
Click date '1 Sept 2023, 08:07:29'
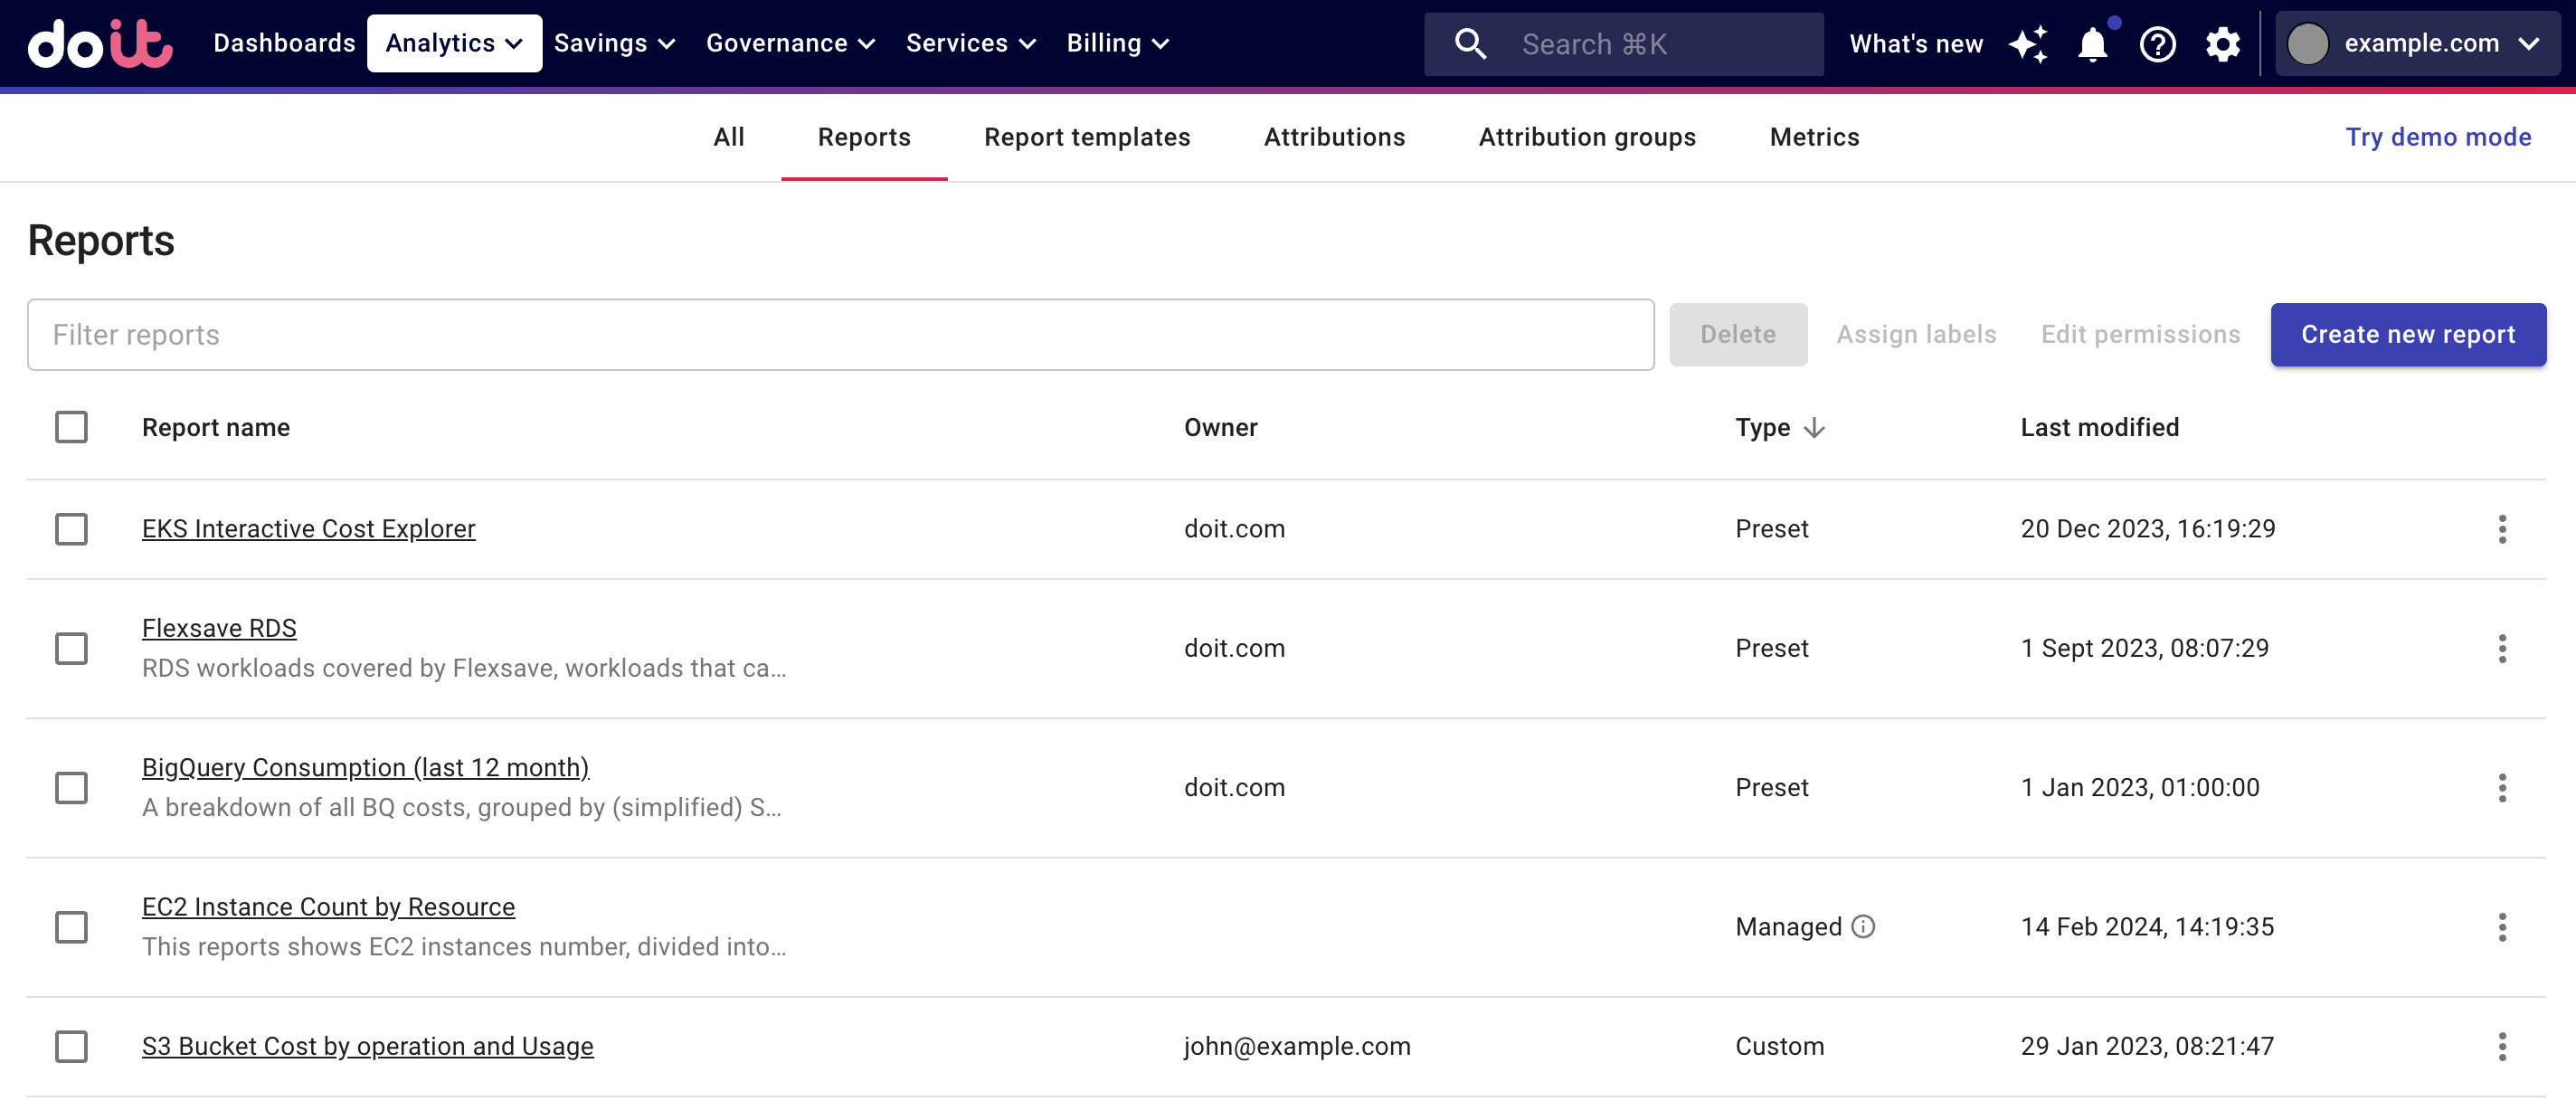point(2144,648)
